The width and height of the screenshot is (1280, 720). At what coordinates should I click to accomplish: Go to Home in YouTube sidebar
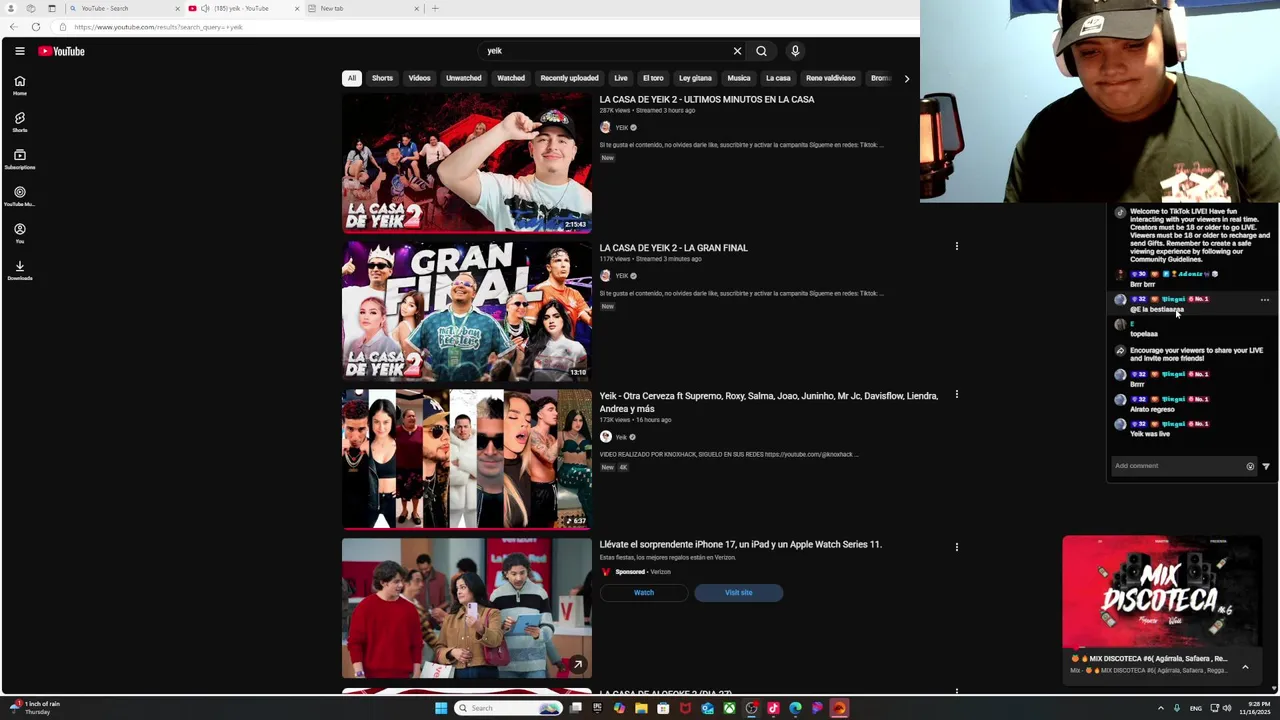[x=19, y=85]
